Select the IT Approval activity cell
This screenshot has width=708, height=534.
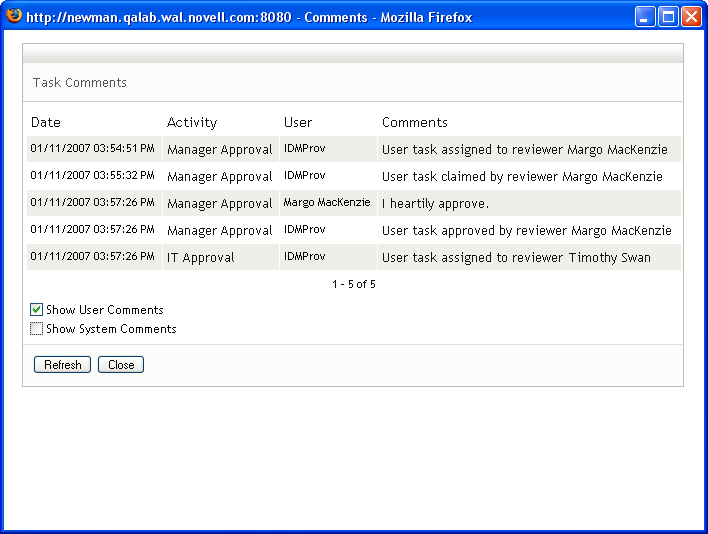201,258
